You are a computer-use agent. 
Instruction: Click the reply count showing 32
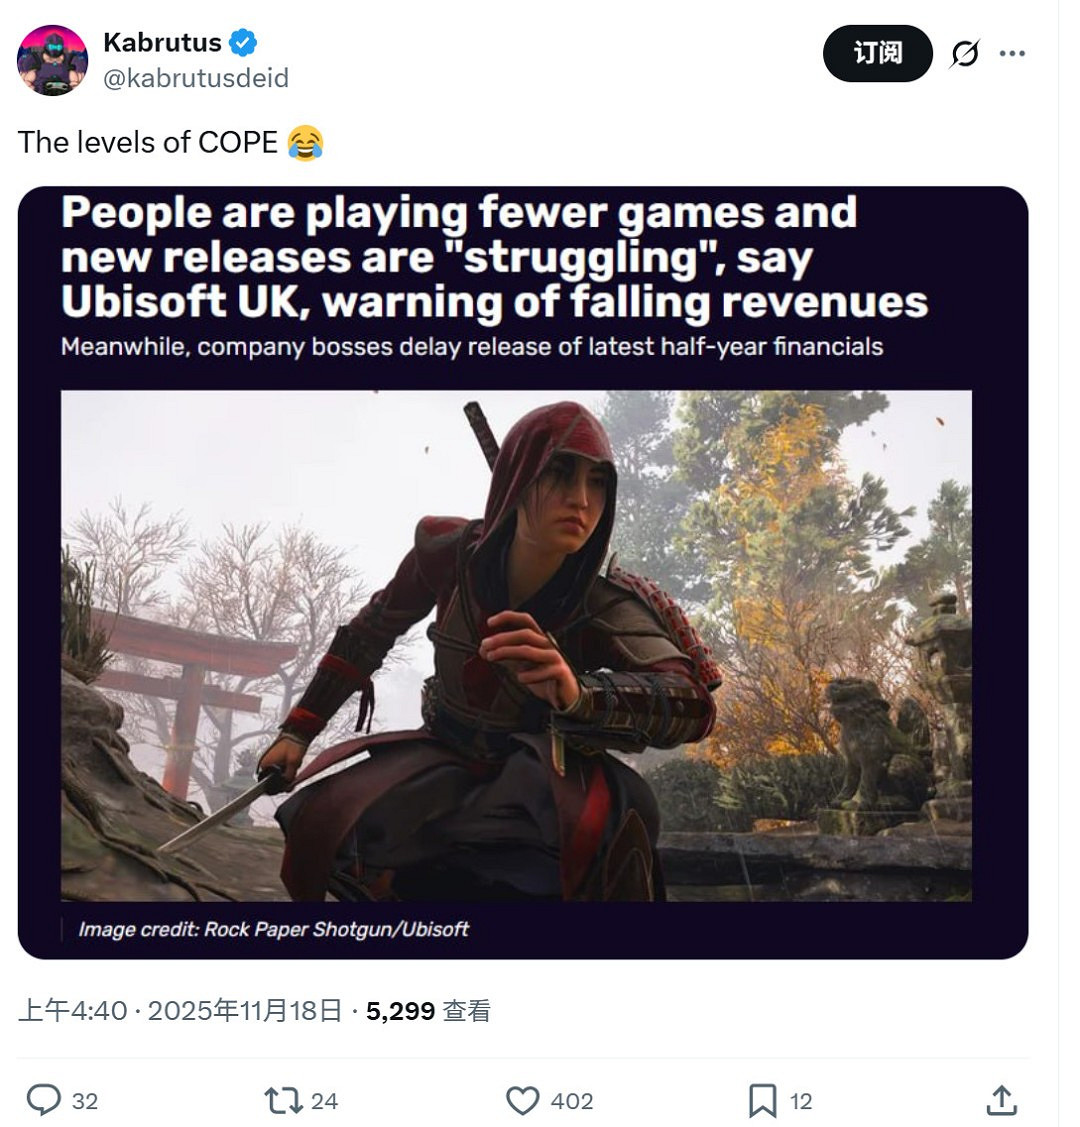[x=86, y=1101]
